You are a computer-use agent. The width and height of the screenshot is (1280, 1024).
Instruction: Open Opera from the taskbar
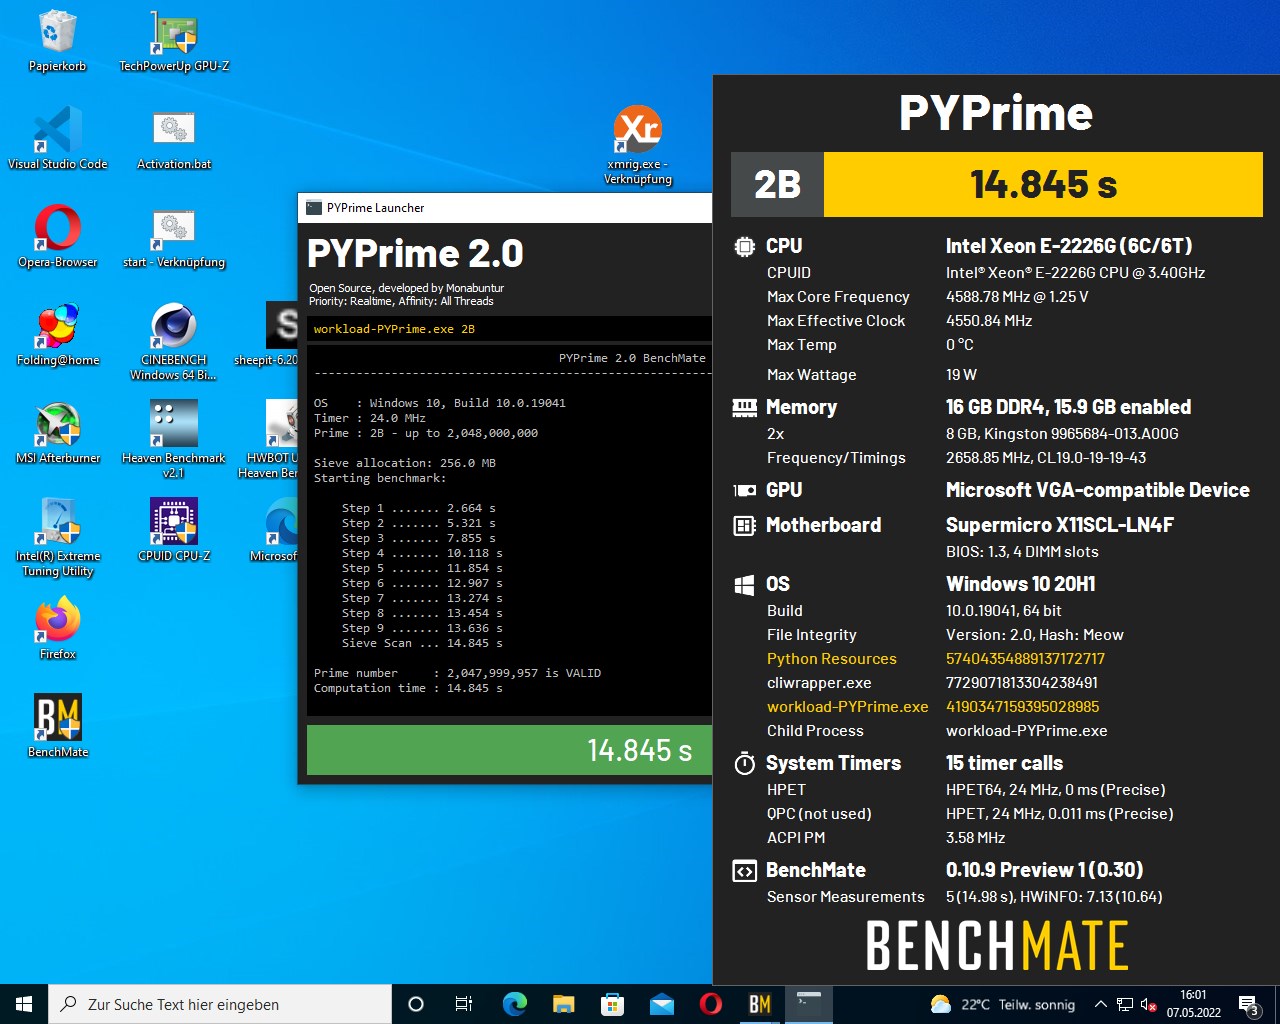[x=710, y=1004]
